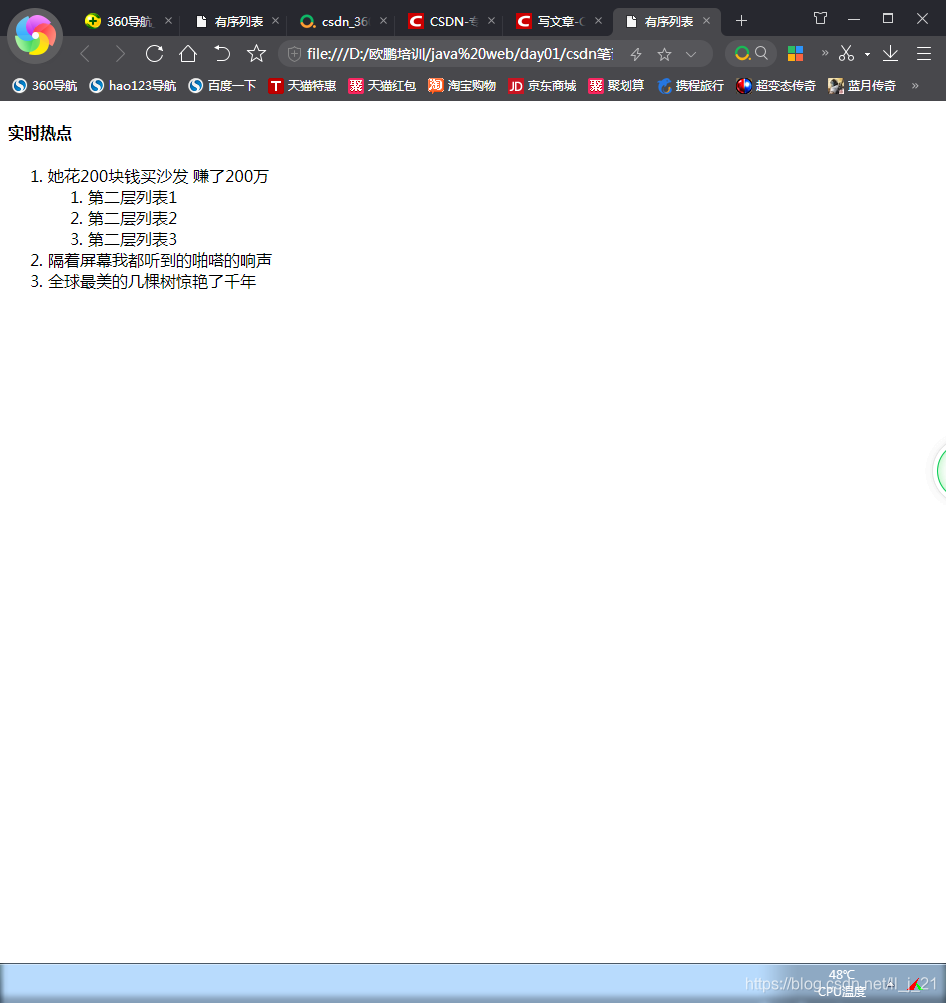The height and width of the screenshot is (1003, 946).
Task: Click list item 她花200块钱买沙发 赚了200万
Action: coord(158,176)
